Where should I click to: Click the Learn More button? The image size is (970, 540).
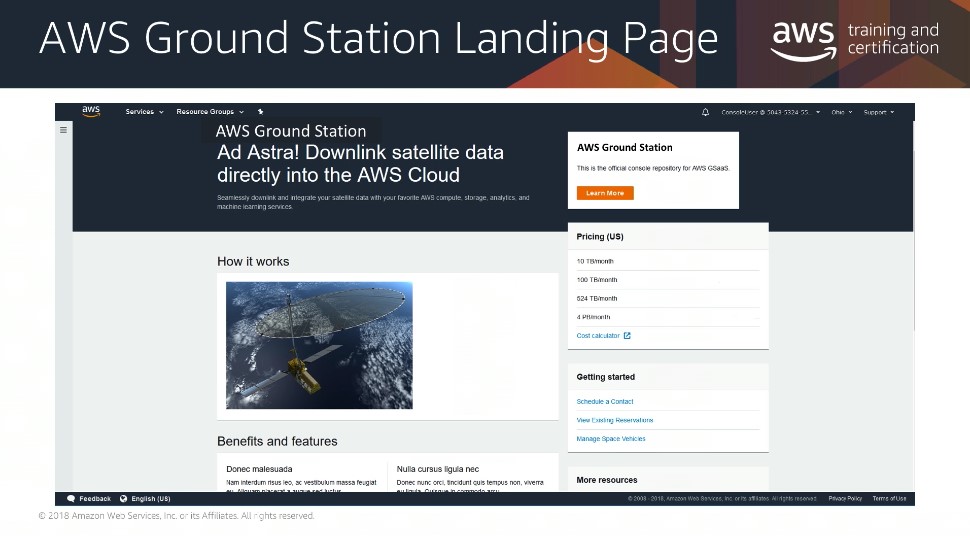(x=605, y=193)
